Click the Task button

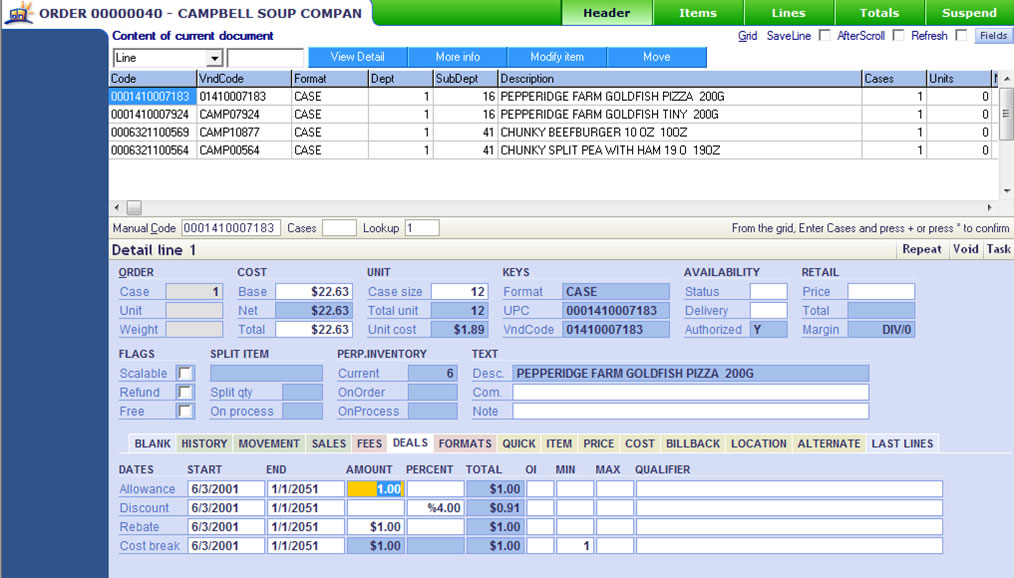tap(998, 250)
